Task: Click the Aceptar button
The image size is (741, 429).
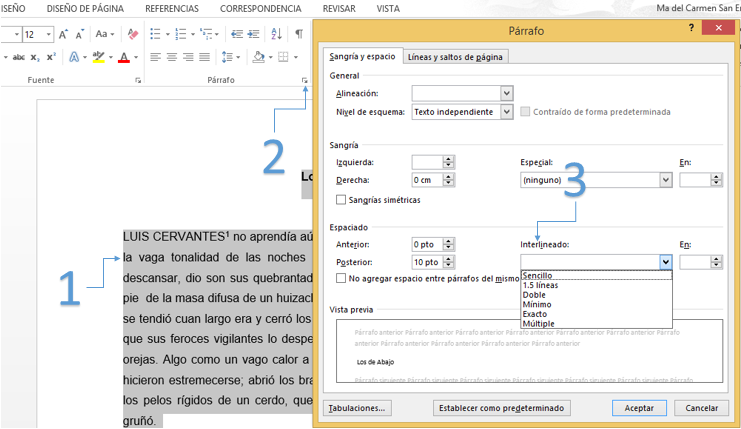Action: [639, 408]
